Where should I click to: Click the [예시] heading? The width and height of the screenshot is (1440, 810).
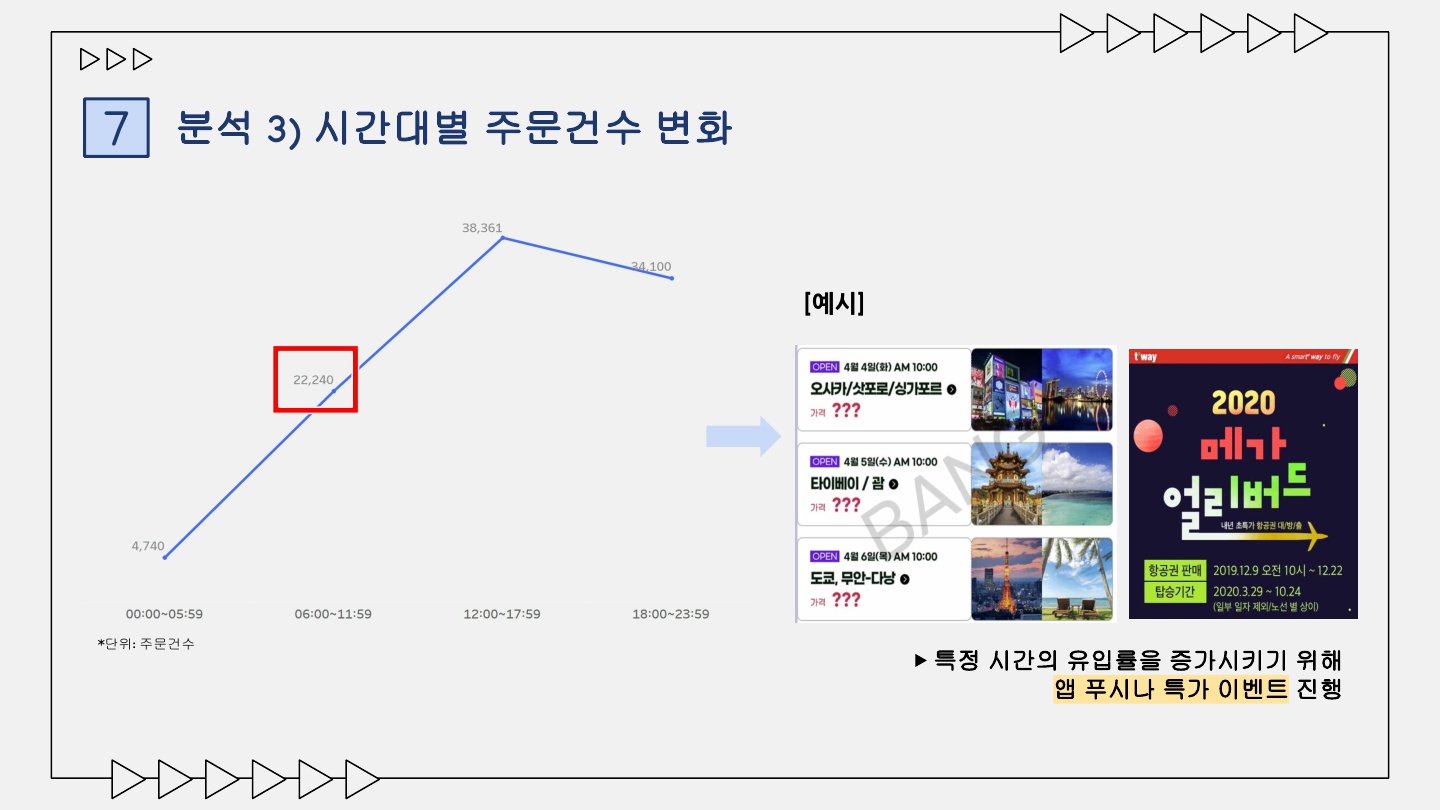pos(834,303)
